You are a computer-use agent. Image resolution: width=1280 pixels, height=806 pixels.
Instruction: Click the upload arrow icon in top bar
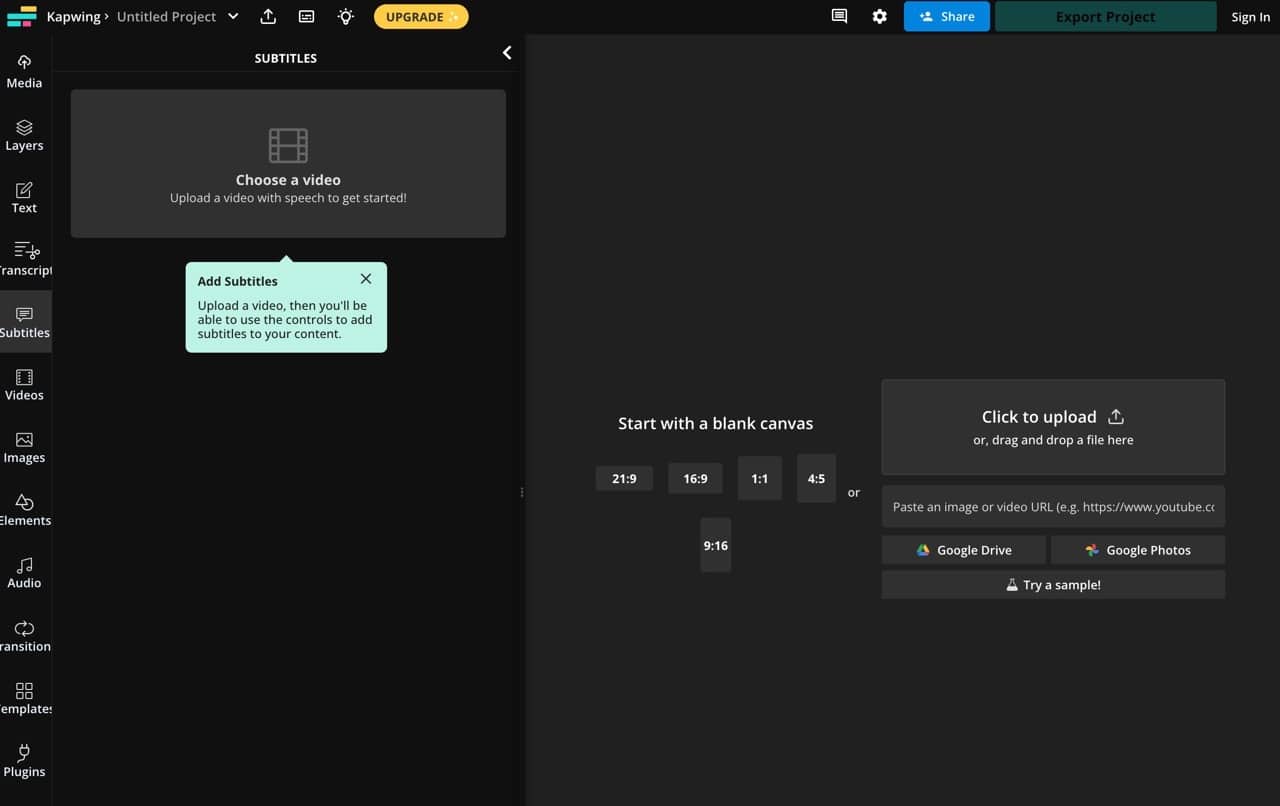268,16
